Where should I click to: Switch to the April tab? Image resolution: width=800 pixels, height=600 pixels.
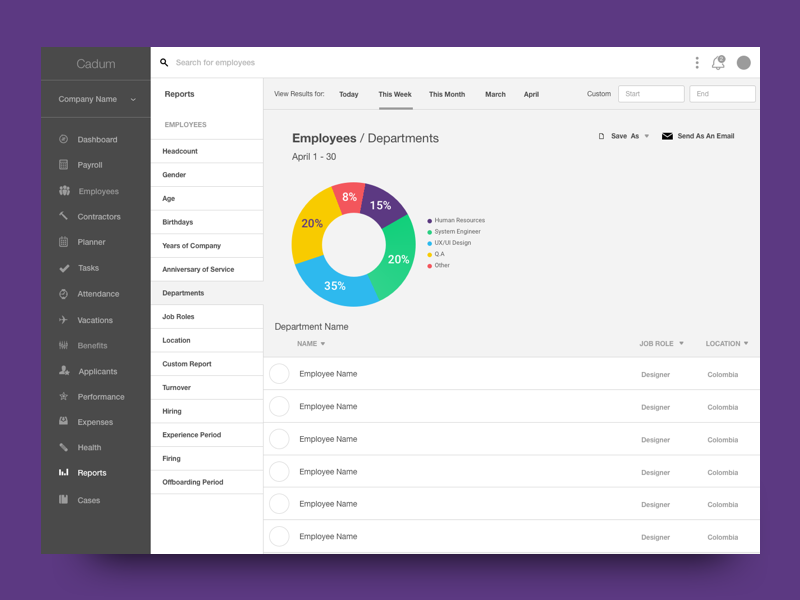(531, 94)
